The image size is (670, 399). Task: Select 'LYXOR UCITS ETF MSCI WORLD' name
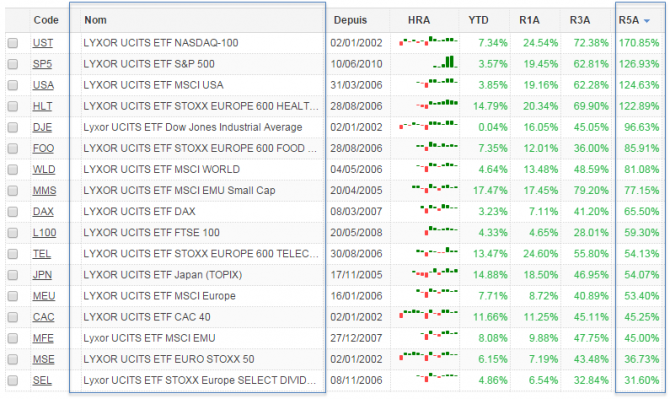point(162,170)
